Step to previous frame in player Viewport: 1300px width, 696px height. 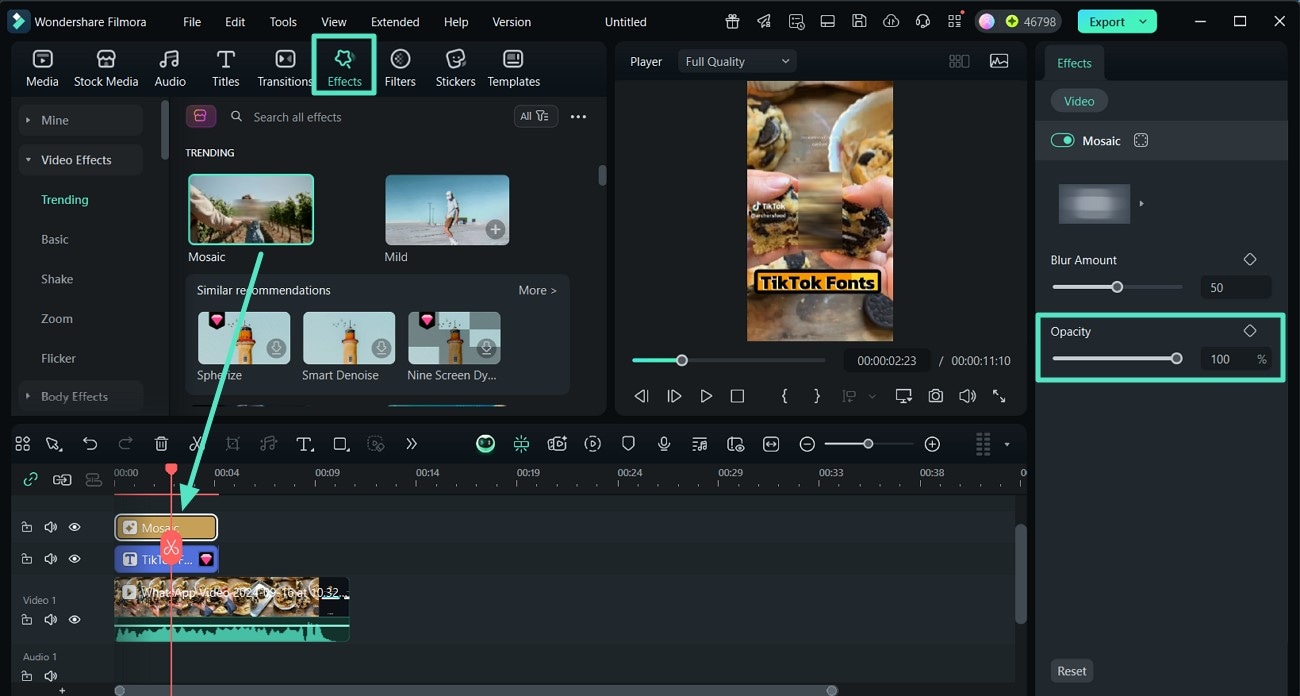(x=642, y=396)
